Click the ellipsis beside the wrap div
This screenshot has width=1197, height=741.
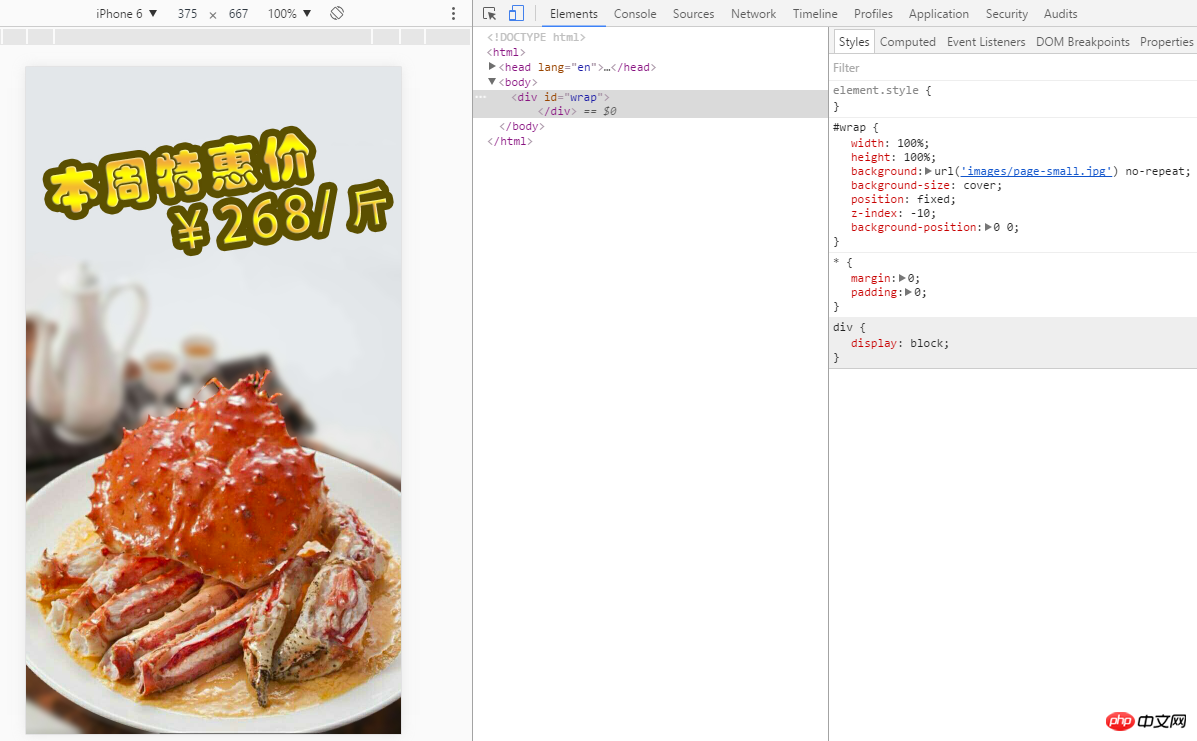pos(481,97)
